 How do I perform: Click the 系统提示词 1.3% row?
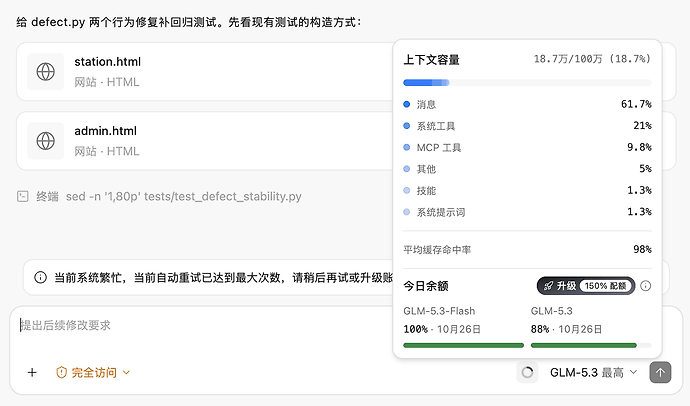coord(527,212)
